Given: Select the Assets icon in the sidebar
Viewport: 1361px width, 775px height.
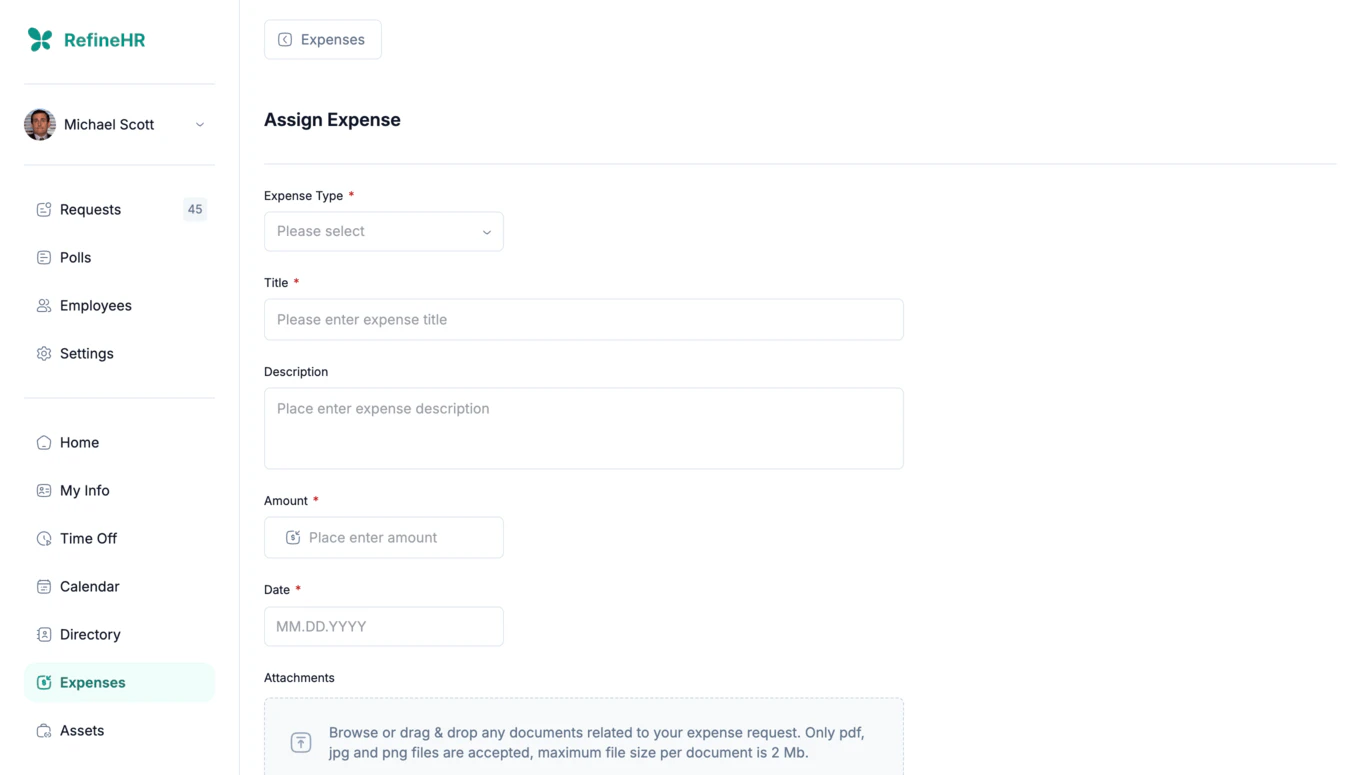Looking at the screenshot, I should (x=44, y=730).
